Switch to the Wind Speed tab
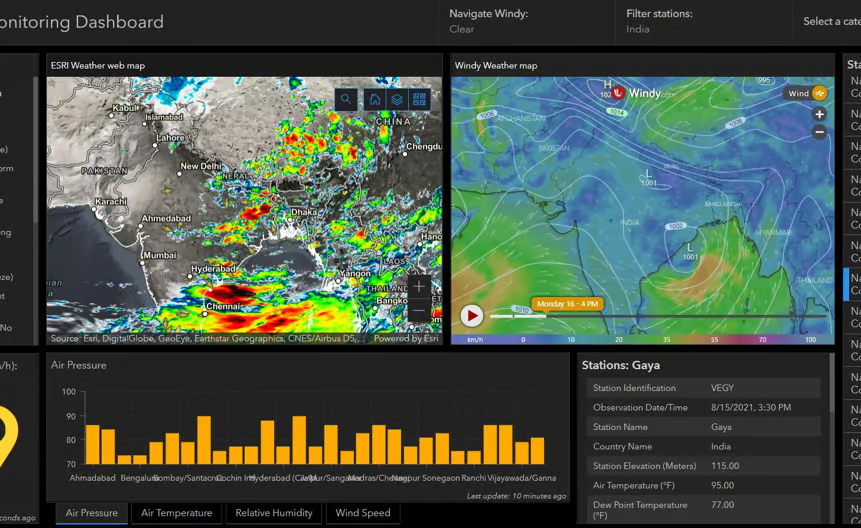 (x=363, y=513)
